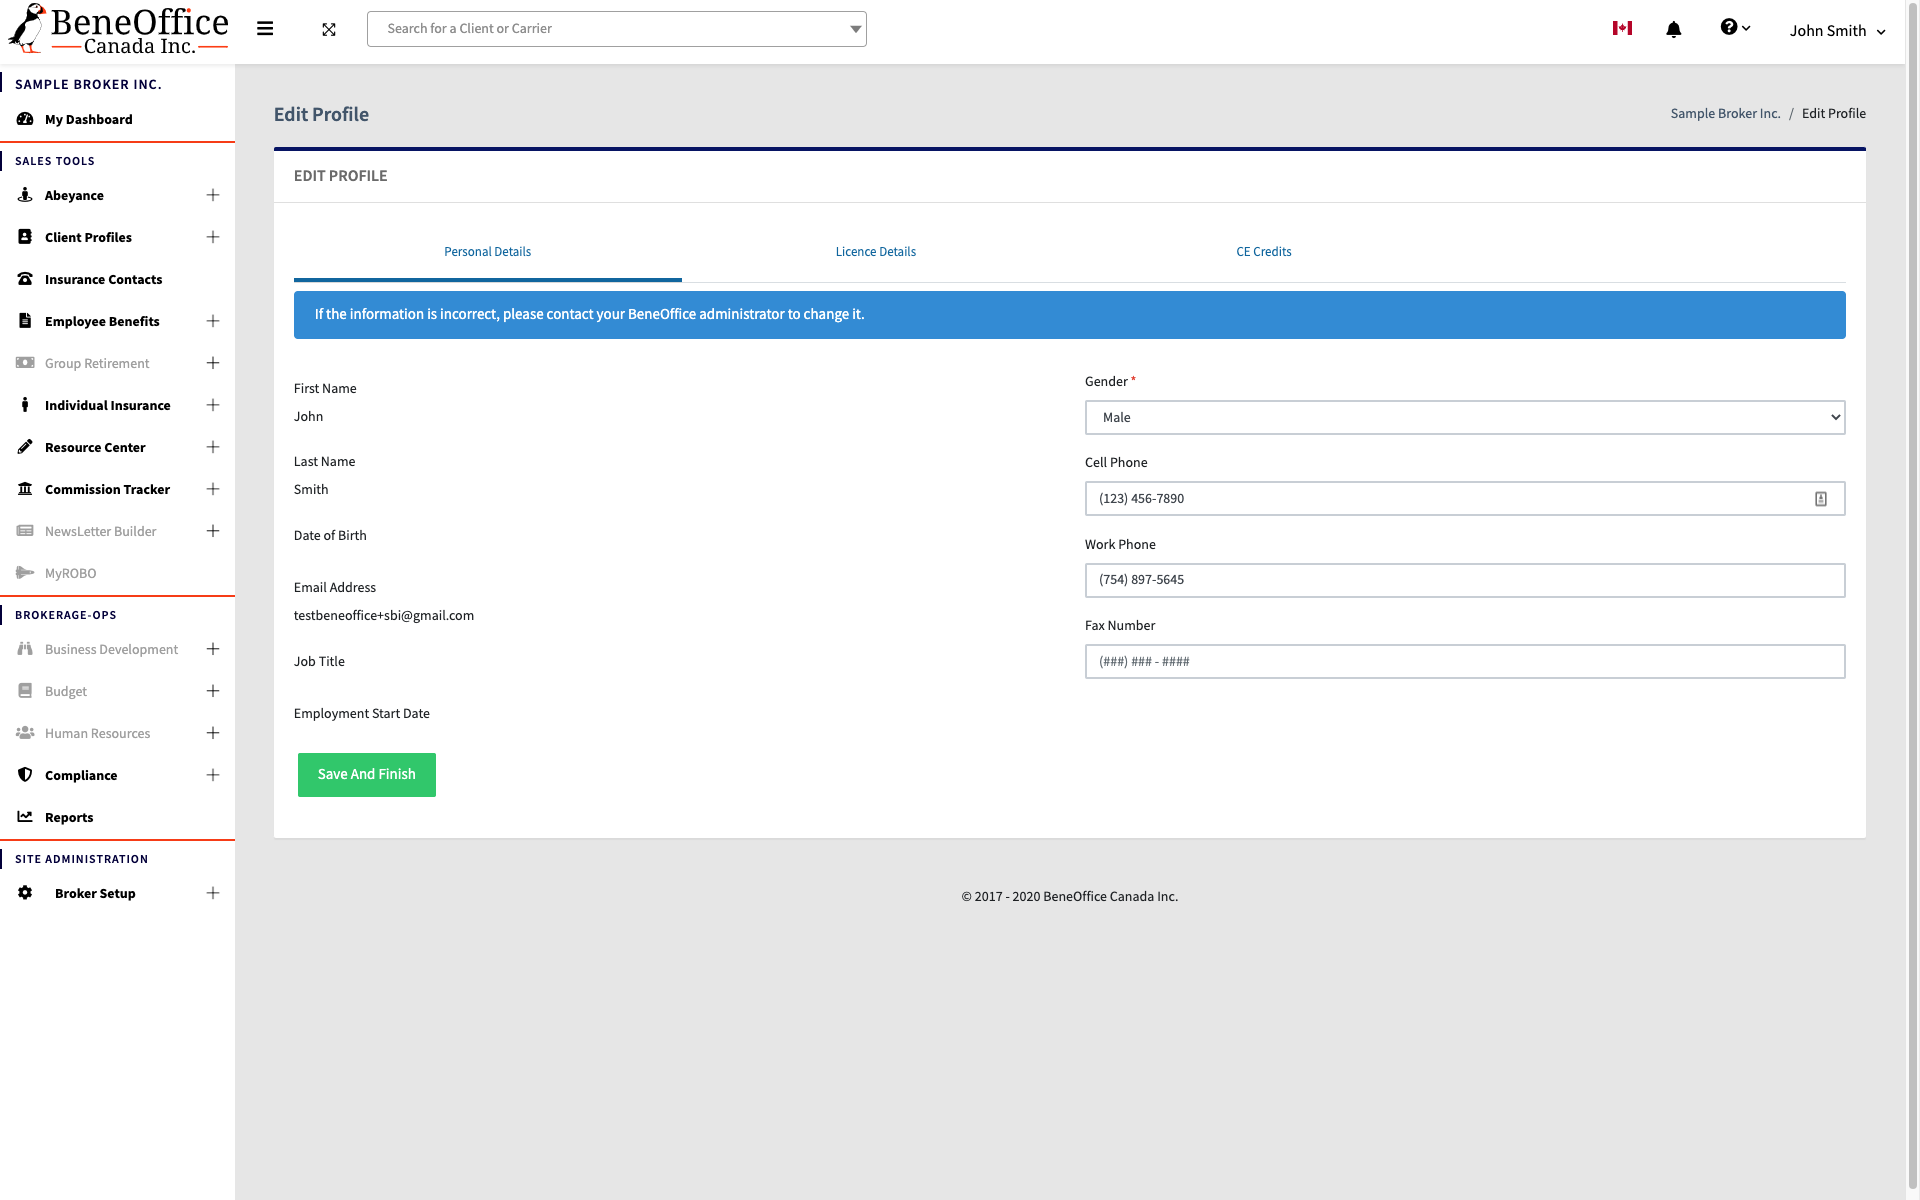Open the help question mark menu
The image size is (1920, 1200).
tap(1734, 28)
